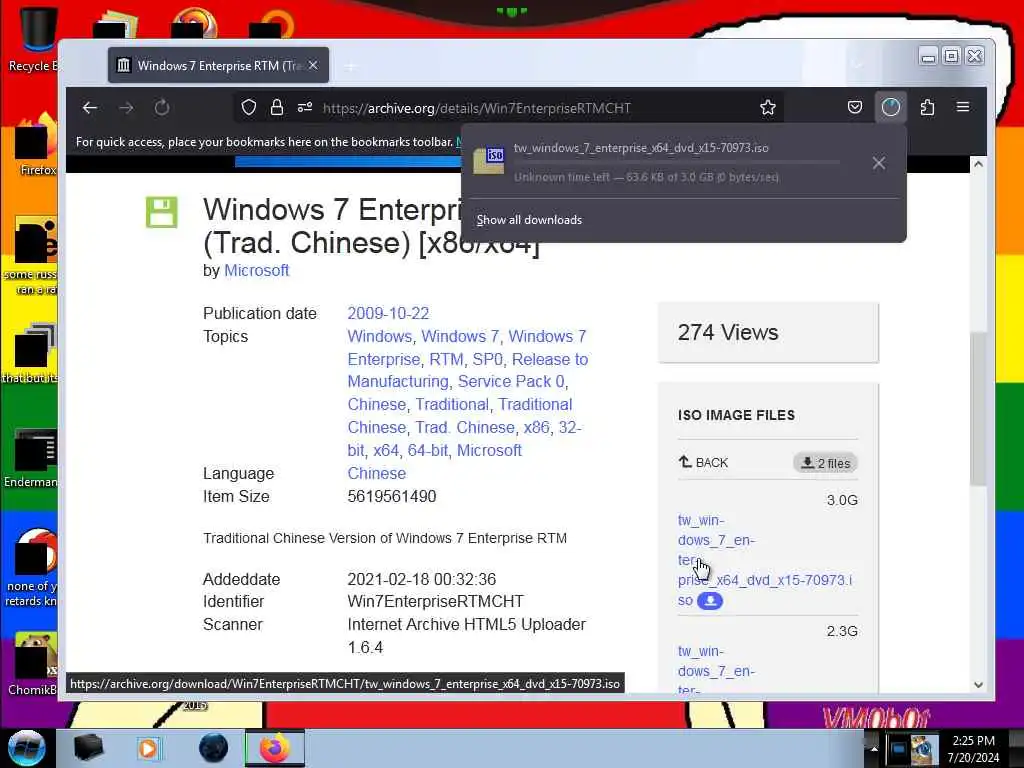Open the extensions puzzle icon
Viewport: 1024px width, 768px height.
point(927,108)
